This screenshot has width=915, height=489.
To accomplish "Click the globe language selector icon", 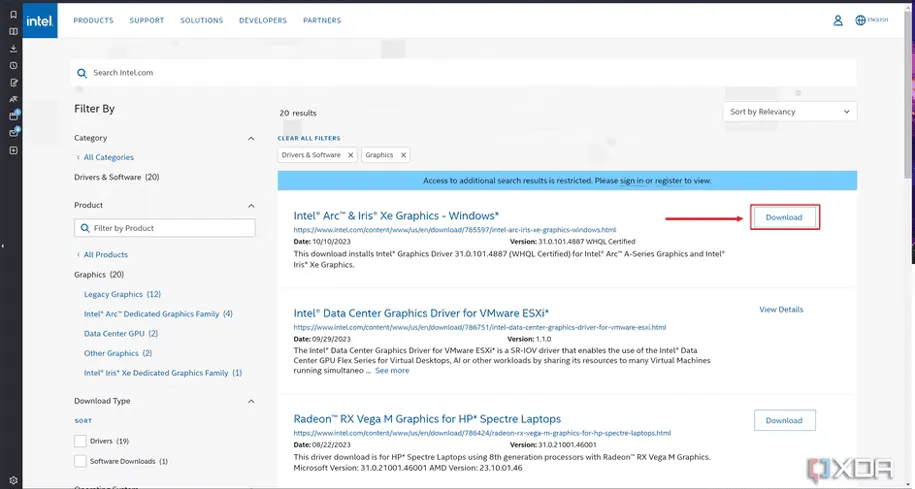I will [860, 20].
